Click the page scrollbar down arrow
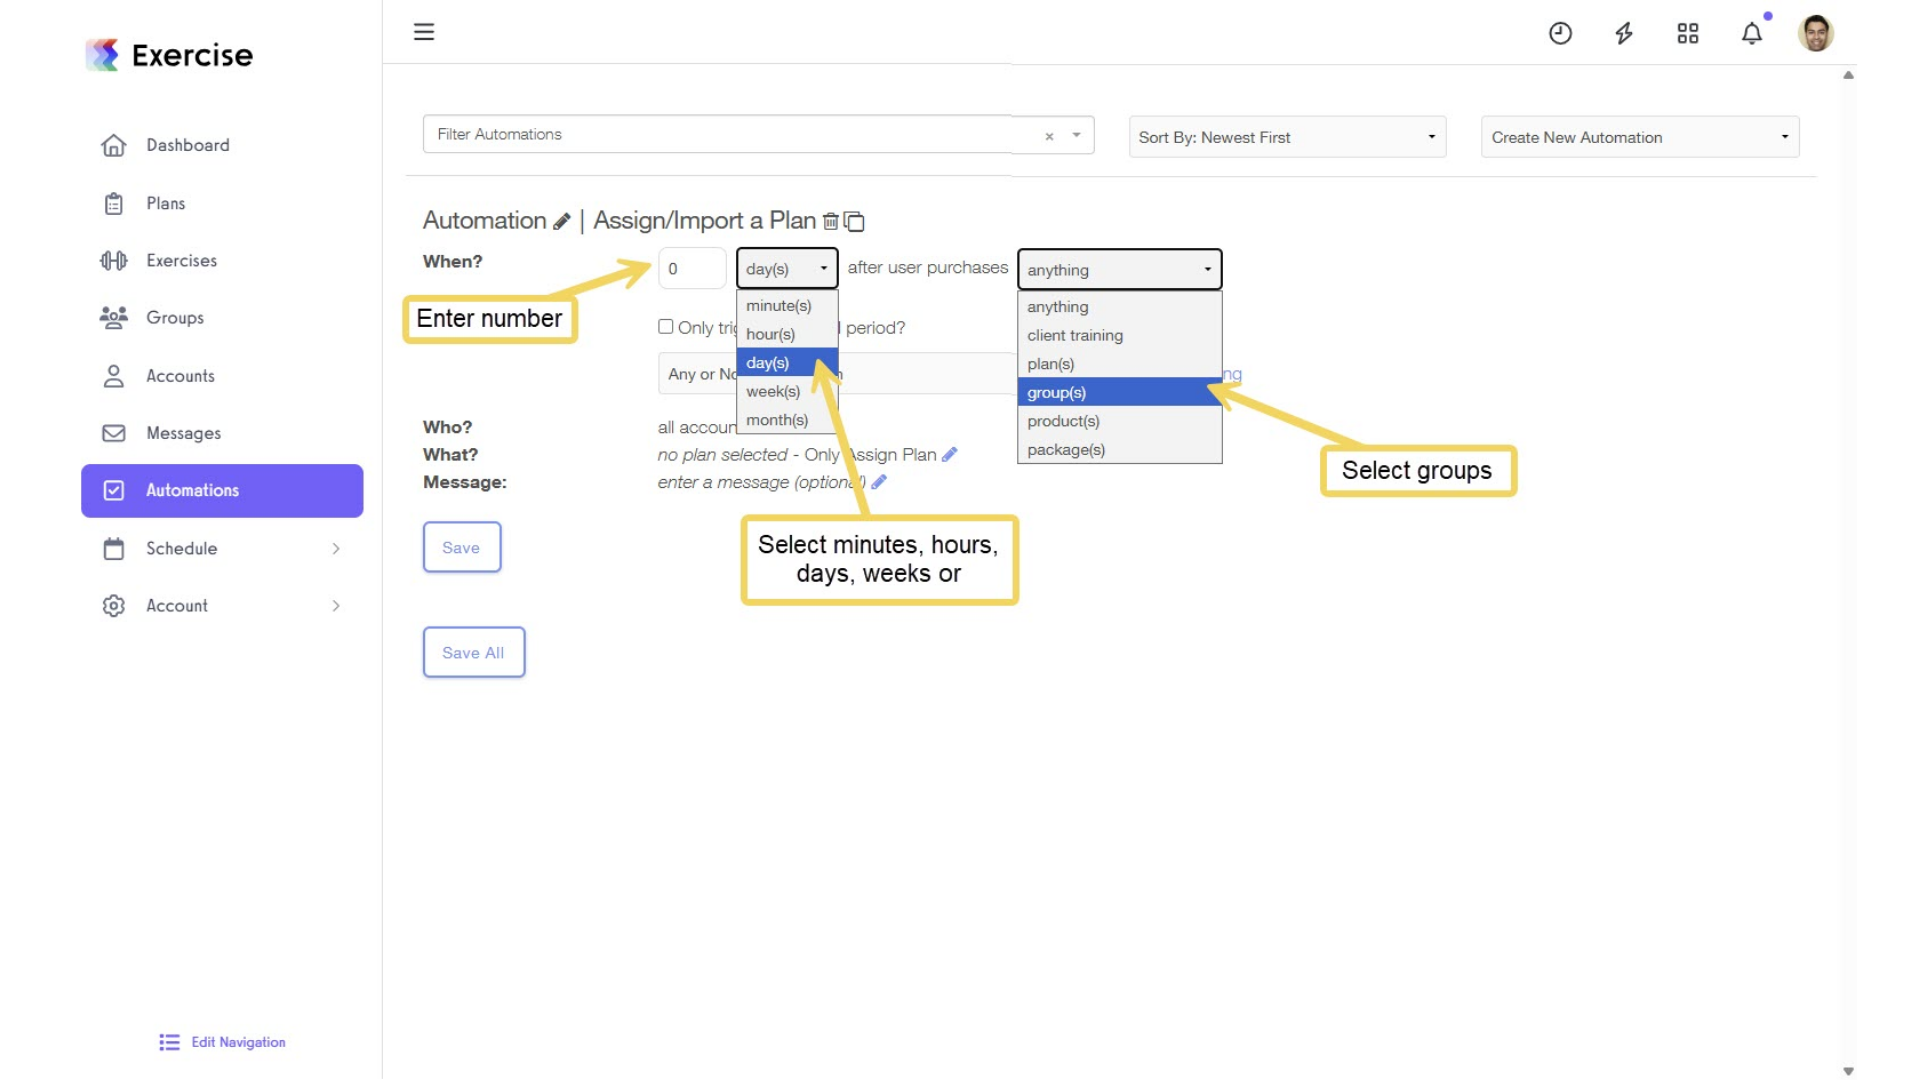 click(x=1849, y=1071)
